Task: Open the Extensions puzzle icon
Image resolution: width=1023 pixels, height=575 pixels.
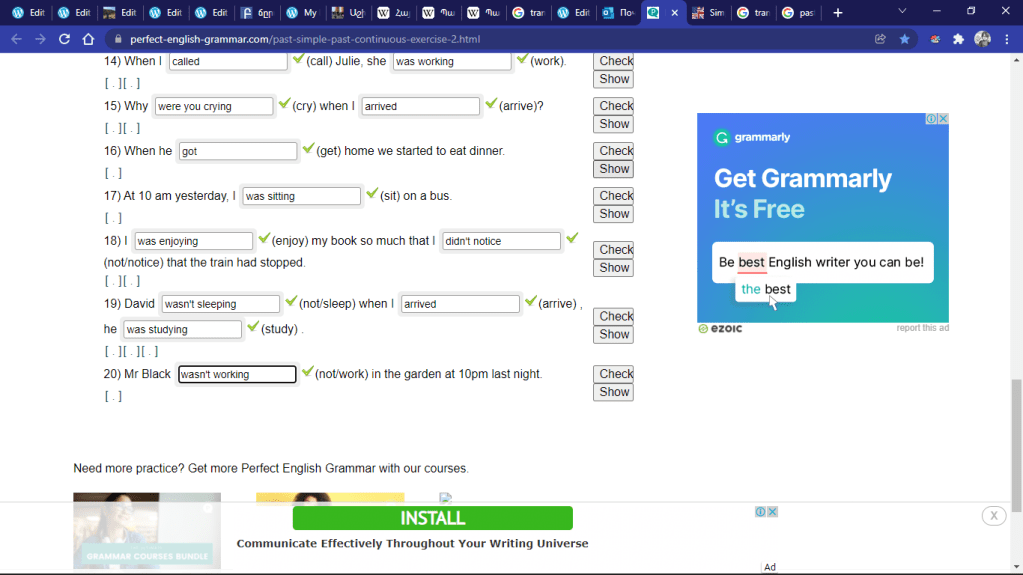Action: click(x=958, y=39)
